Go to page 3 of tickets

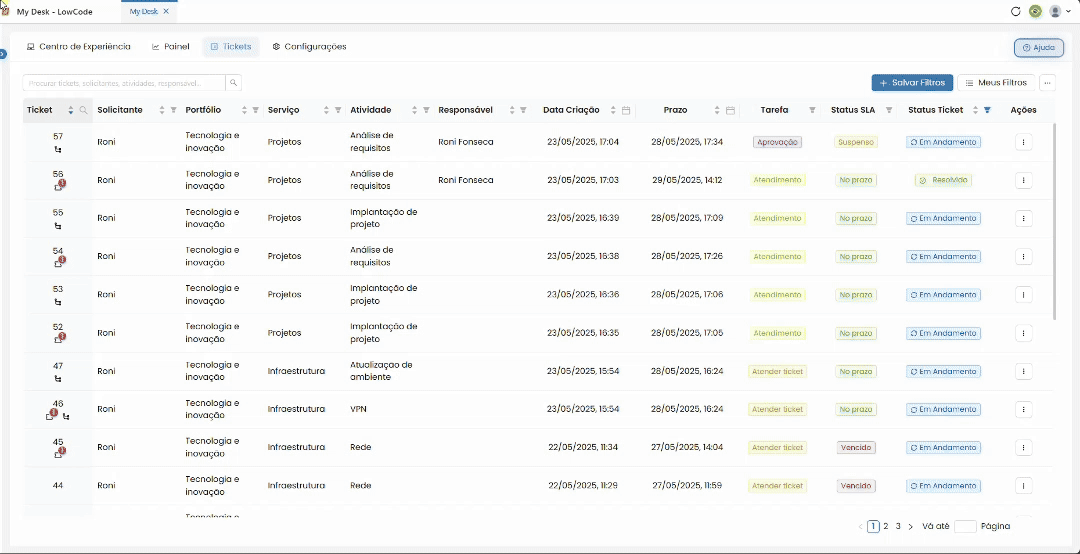pyautogui.click(x=898, y=526)
